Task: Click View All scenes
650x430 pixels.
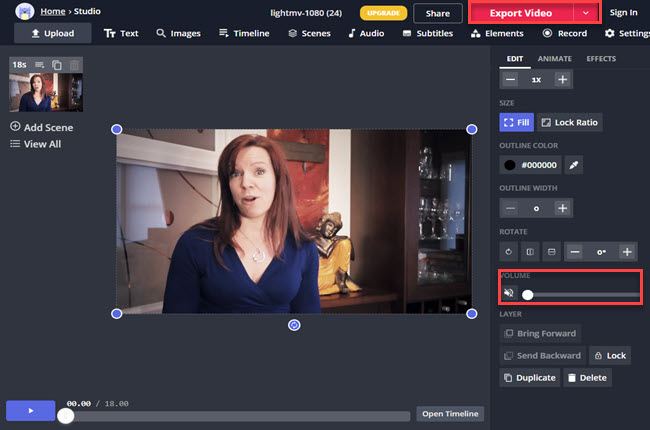Action: coord(36,144)
